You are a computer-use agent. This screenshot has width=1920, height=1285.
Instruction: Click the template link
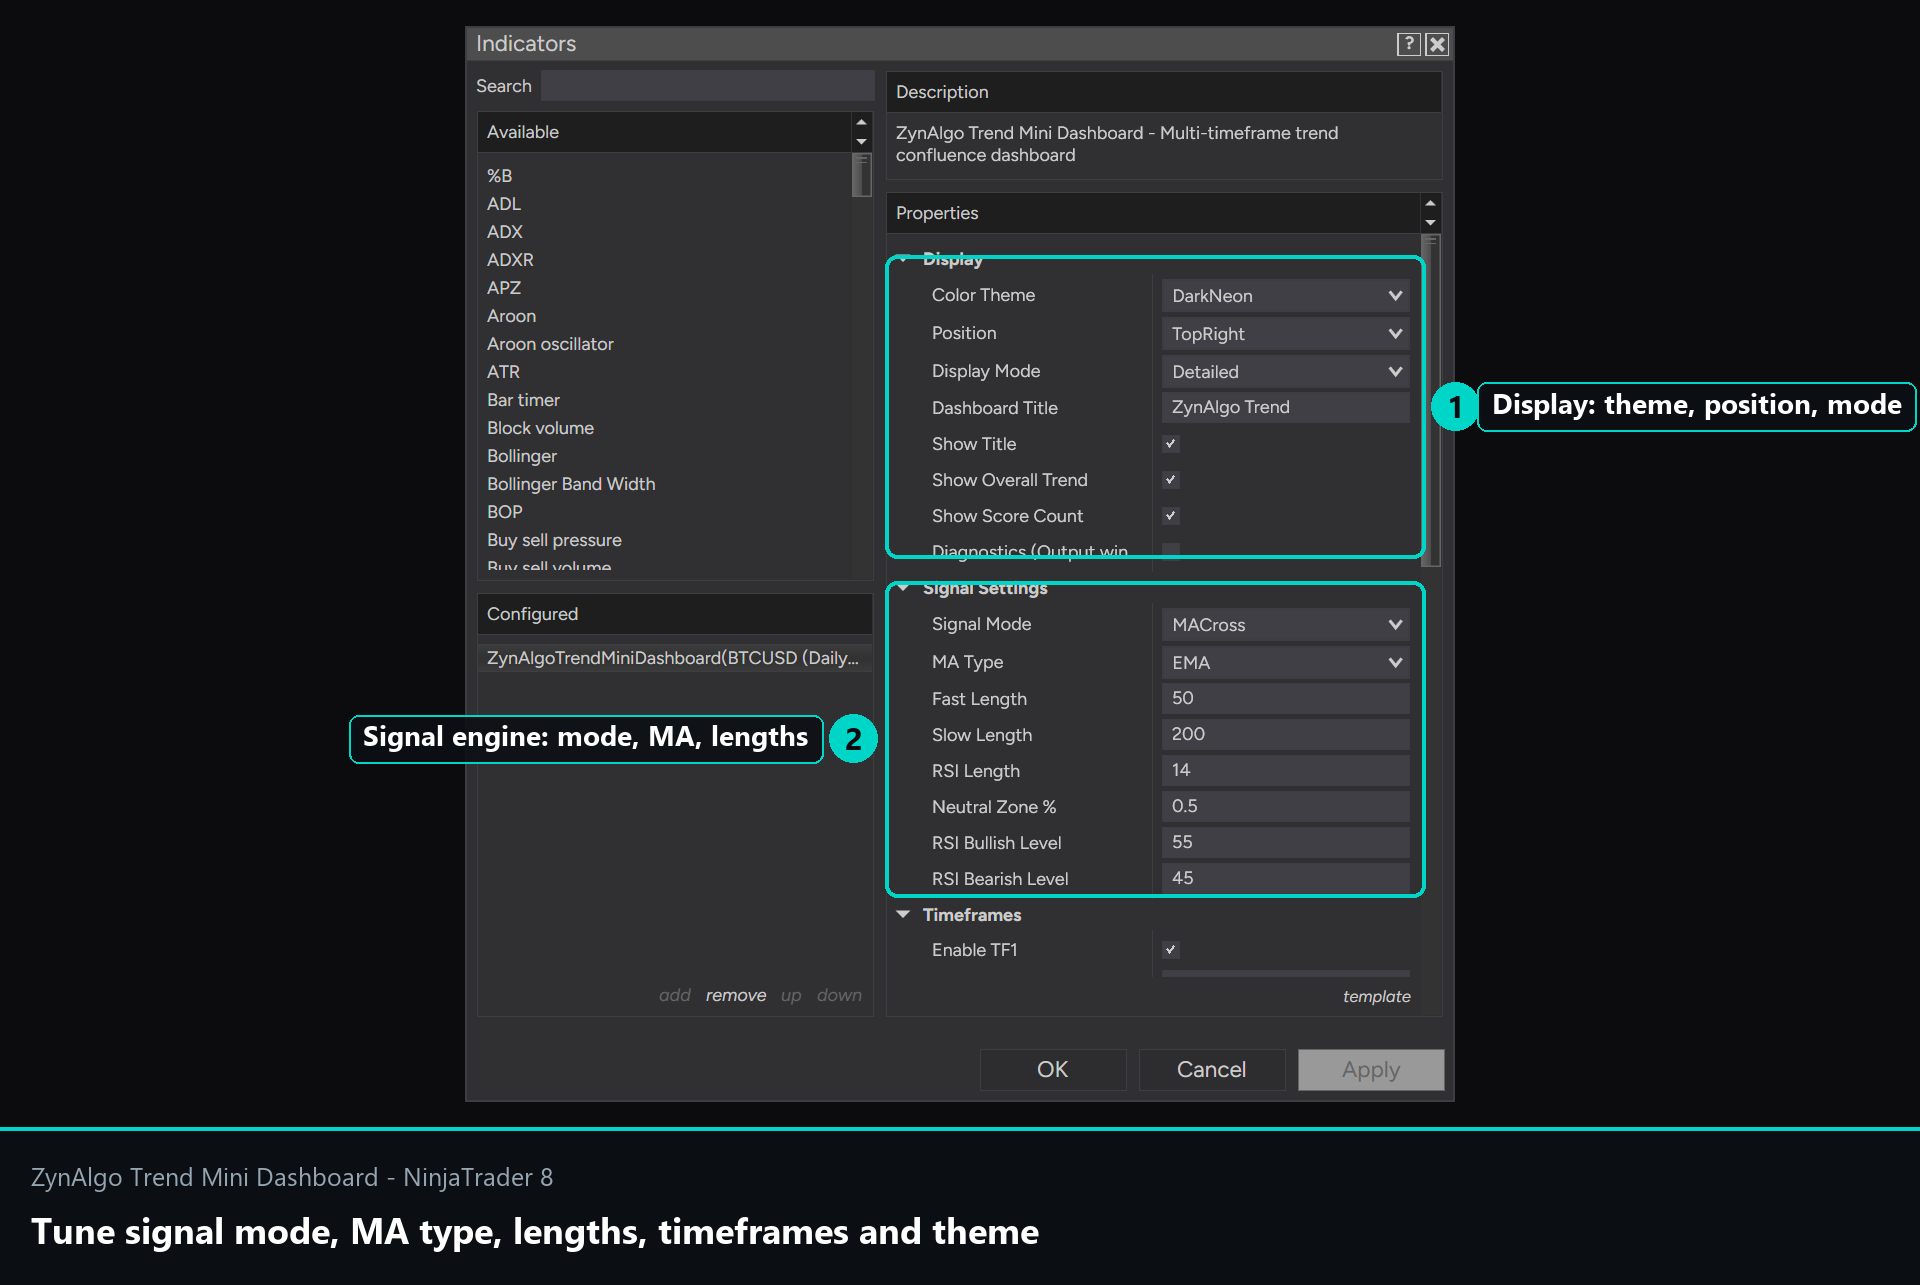[1376, 997]
